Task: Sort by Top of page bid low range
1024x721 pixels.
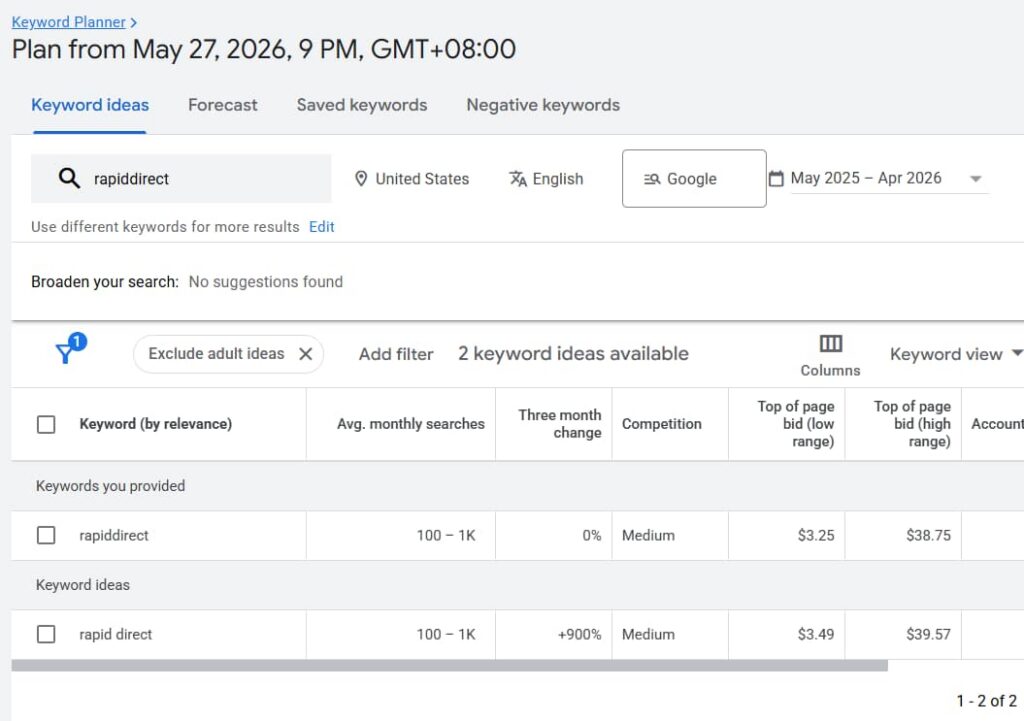Action: click(x=795, y=424)
